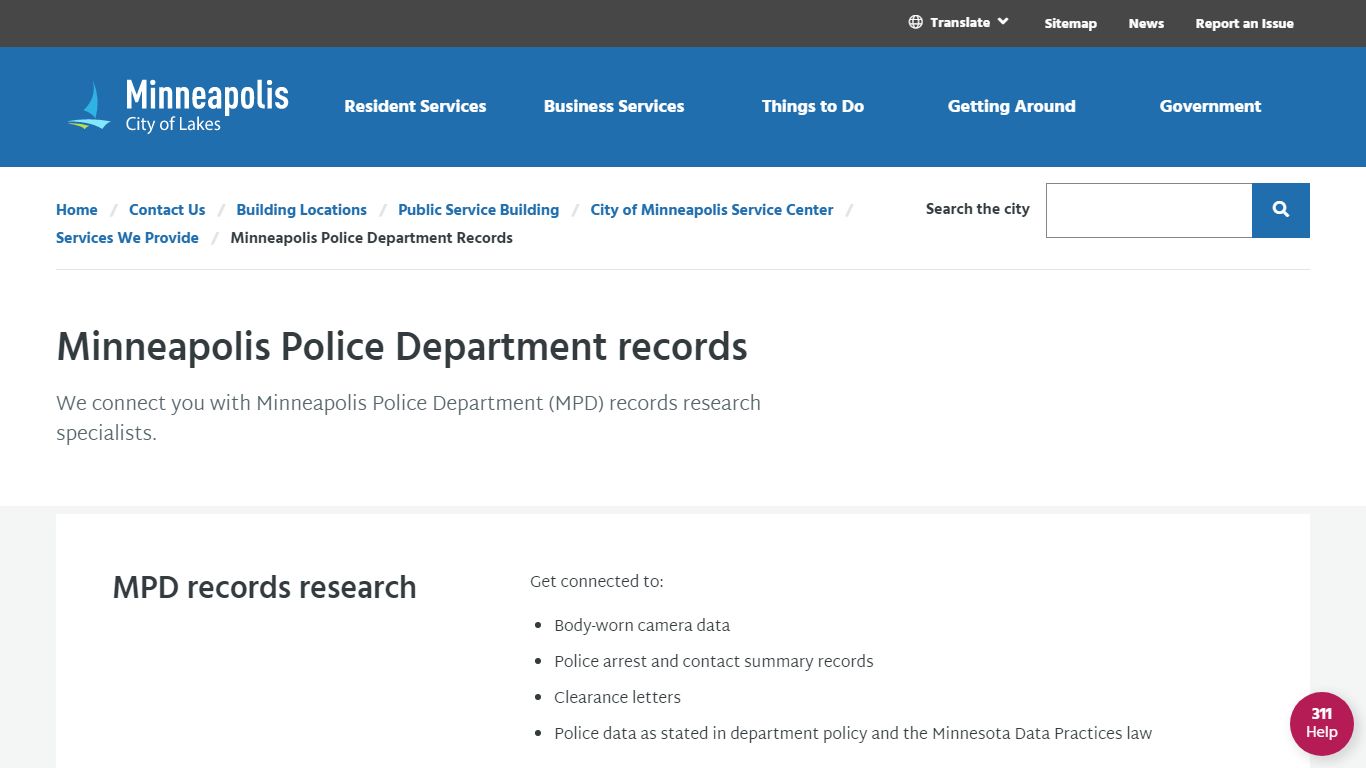The image size is (1366, 768).
Task: Click the 'We connect you with' intro paragraph
Action: (408, 418)
